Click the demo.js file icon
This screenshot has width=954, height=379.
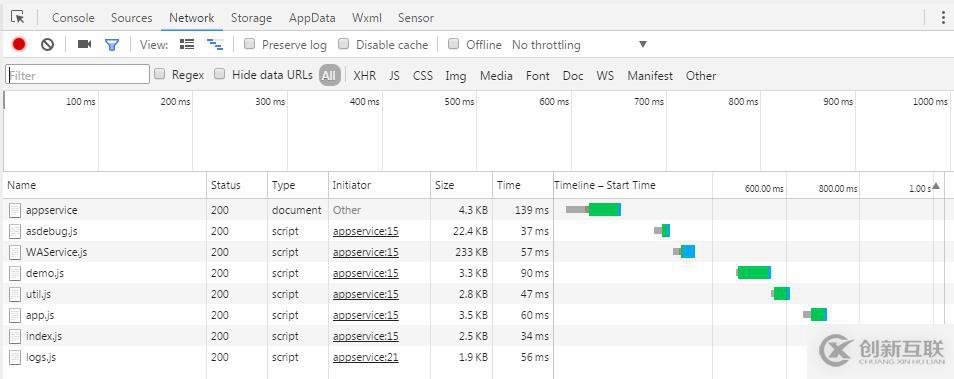tap(15, 273)
